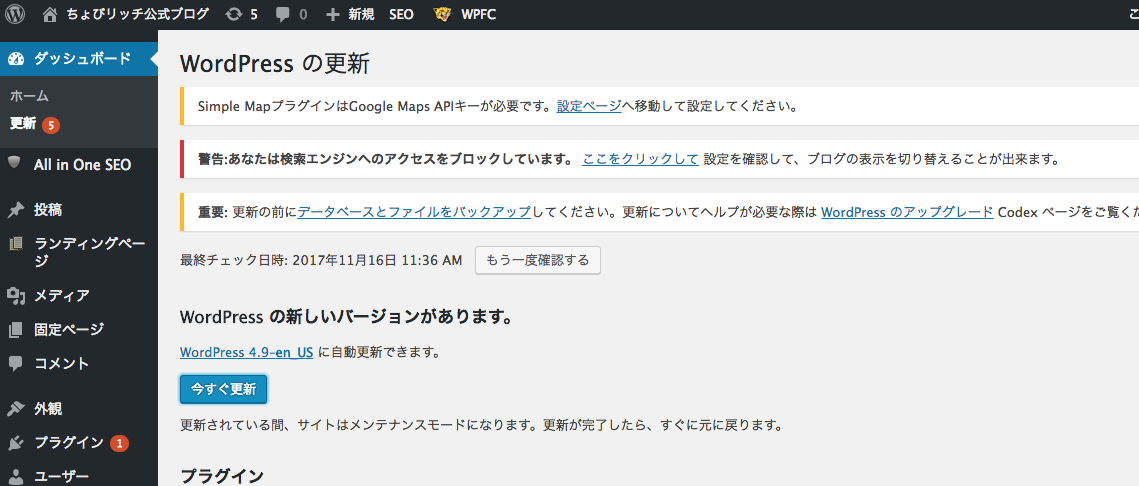Click the updates refresh icon with 5

(234, 14)
